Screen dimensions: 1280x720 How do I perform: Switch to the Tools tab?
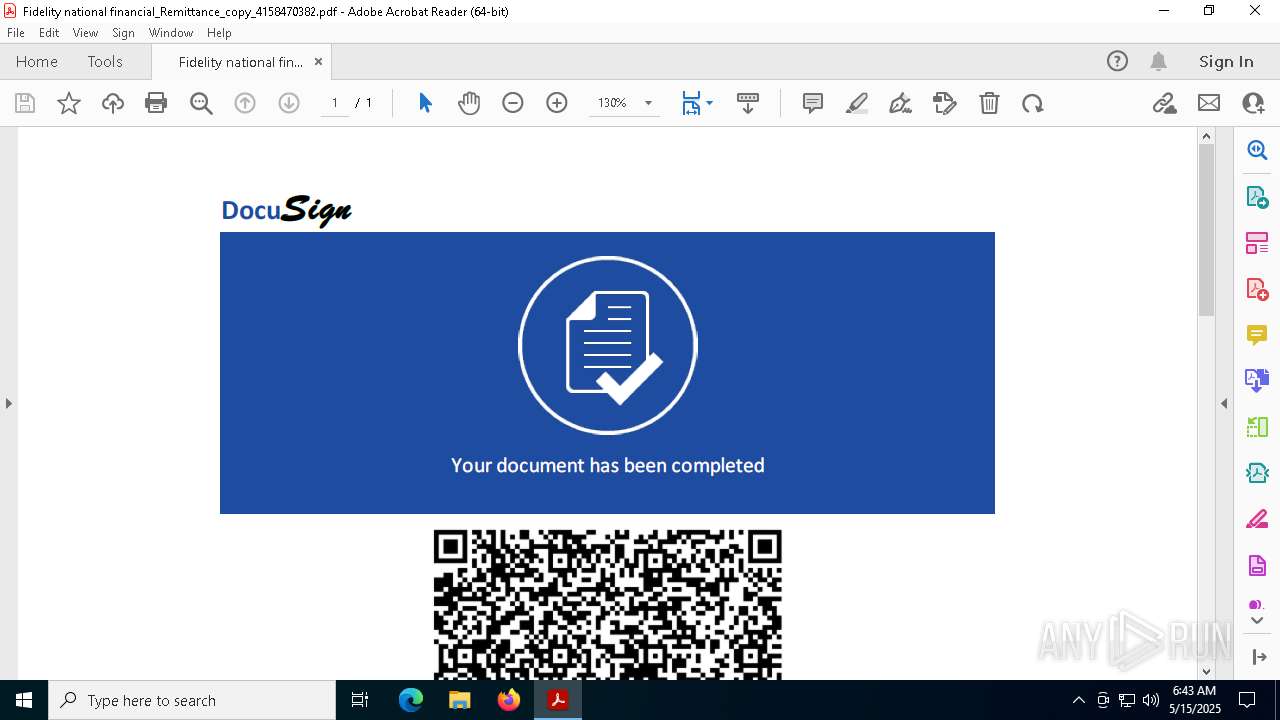click(105, 61)
